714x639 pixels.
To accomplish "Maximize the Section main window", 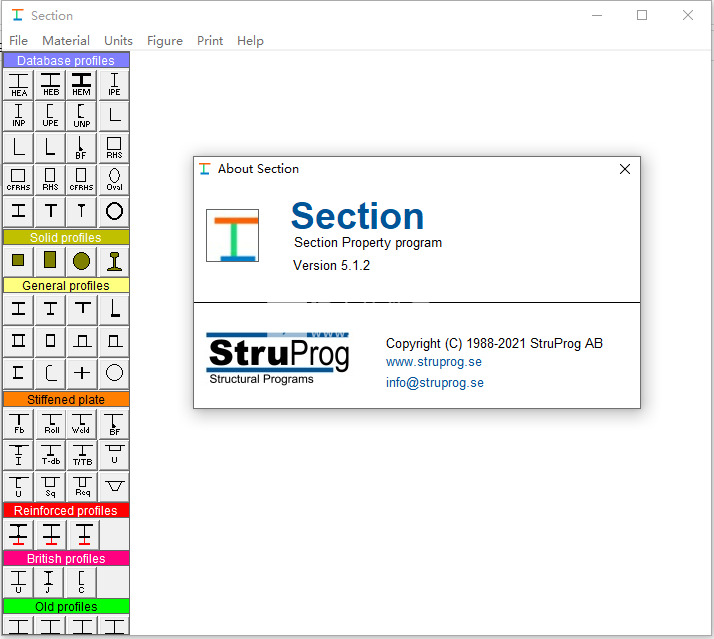I will 642,15.
